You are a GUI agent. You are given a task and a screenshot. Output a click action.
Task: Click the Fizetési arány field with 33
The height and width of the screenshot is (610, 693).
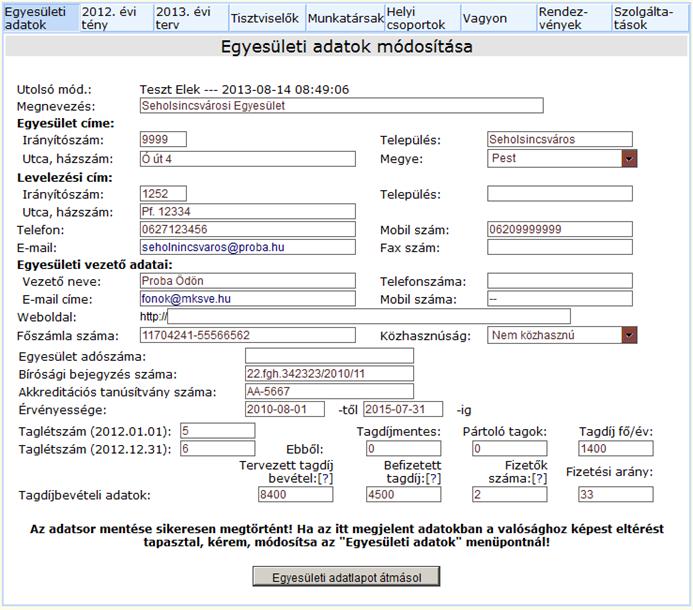pos(616,494)
